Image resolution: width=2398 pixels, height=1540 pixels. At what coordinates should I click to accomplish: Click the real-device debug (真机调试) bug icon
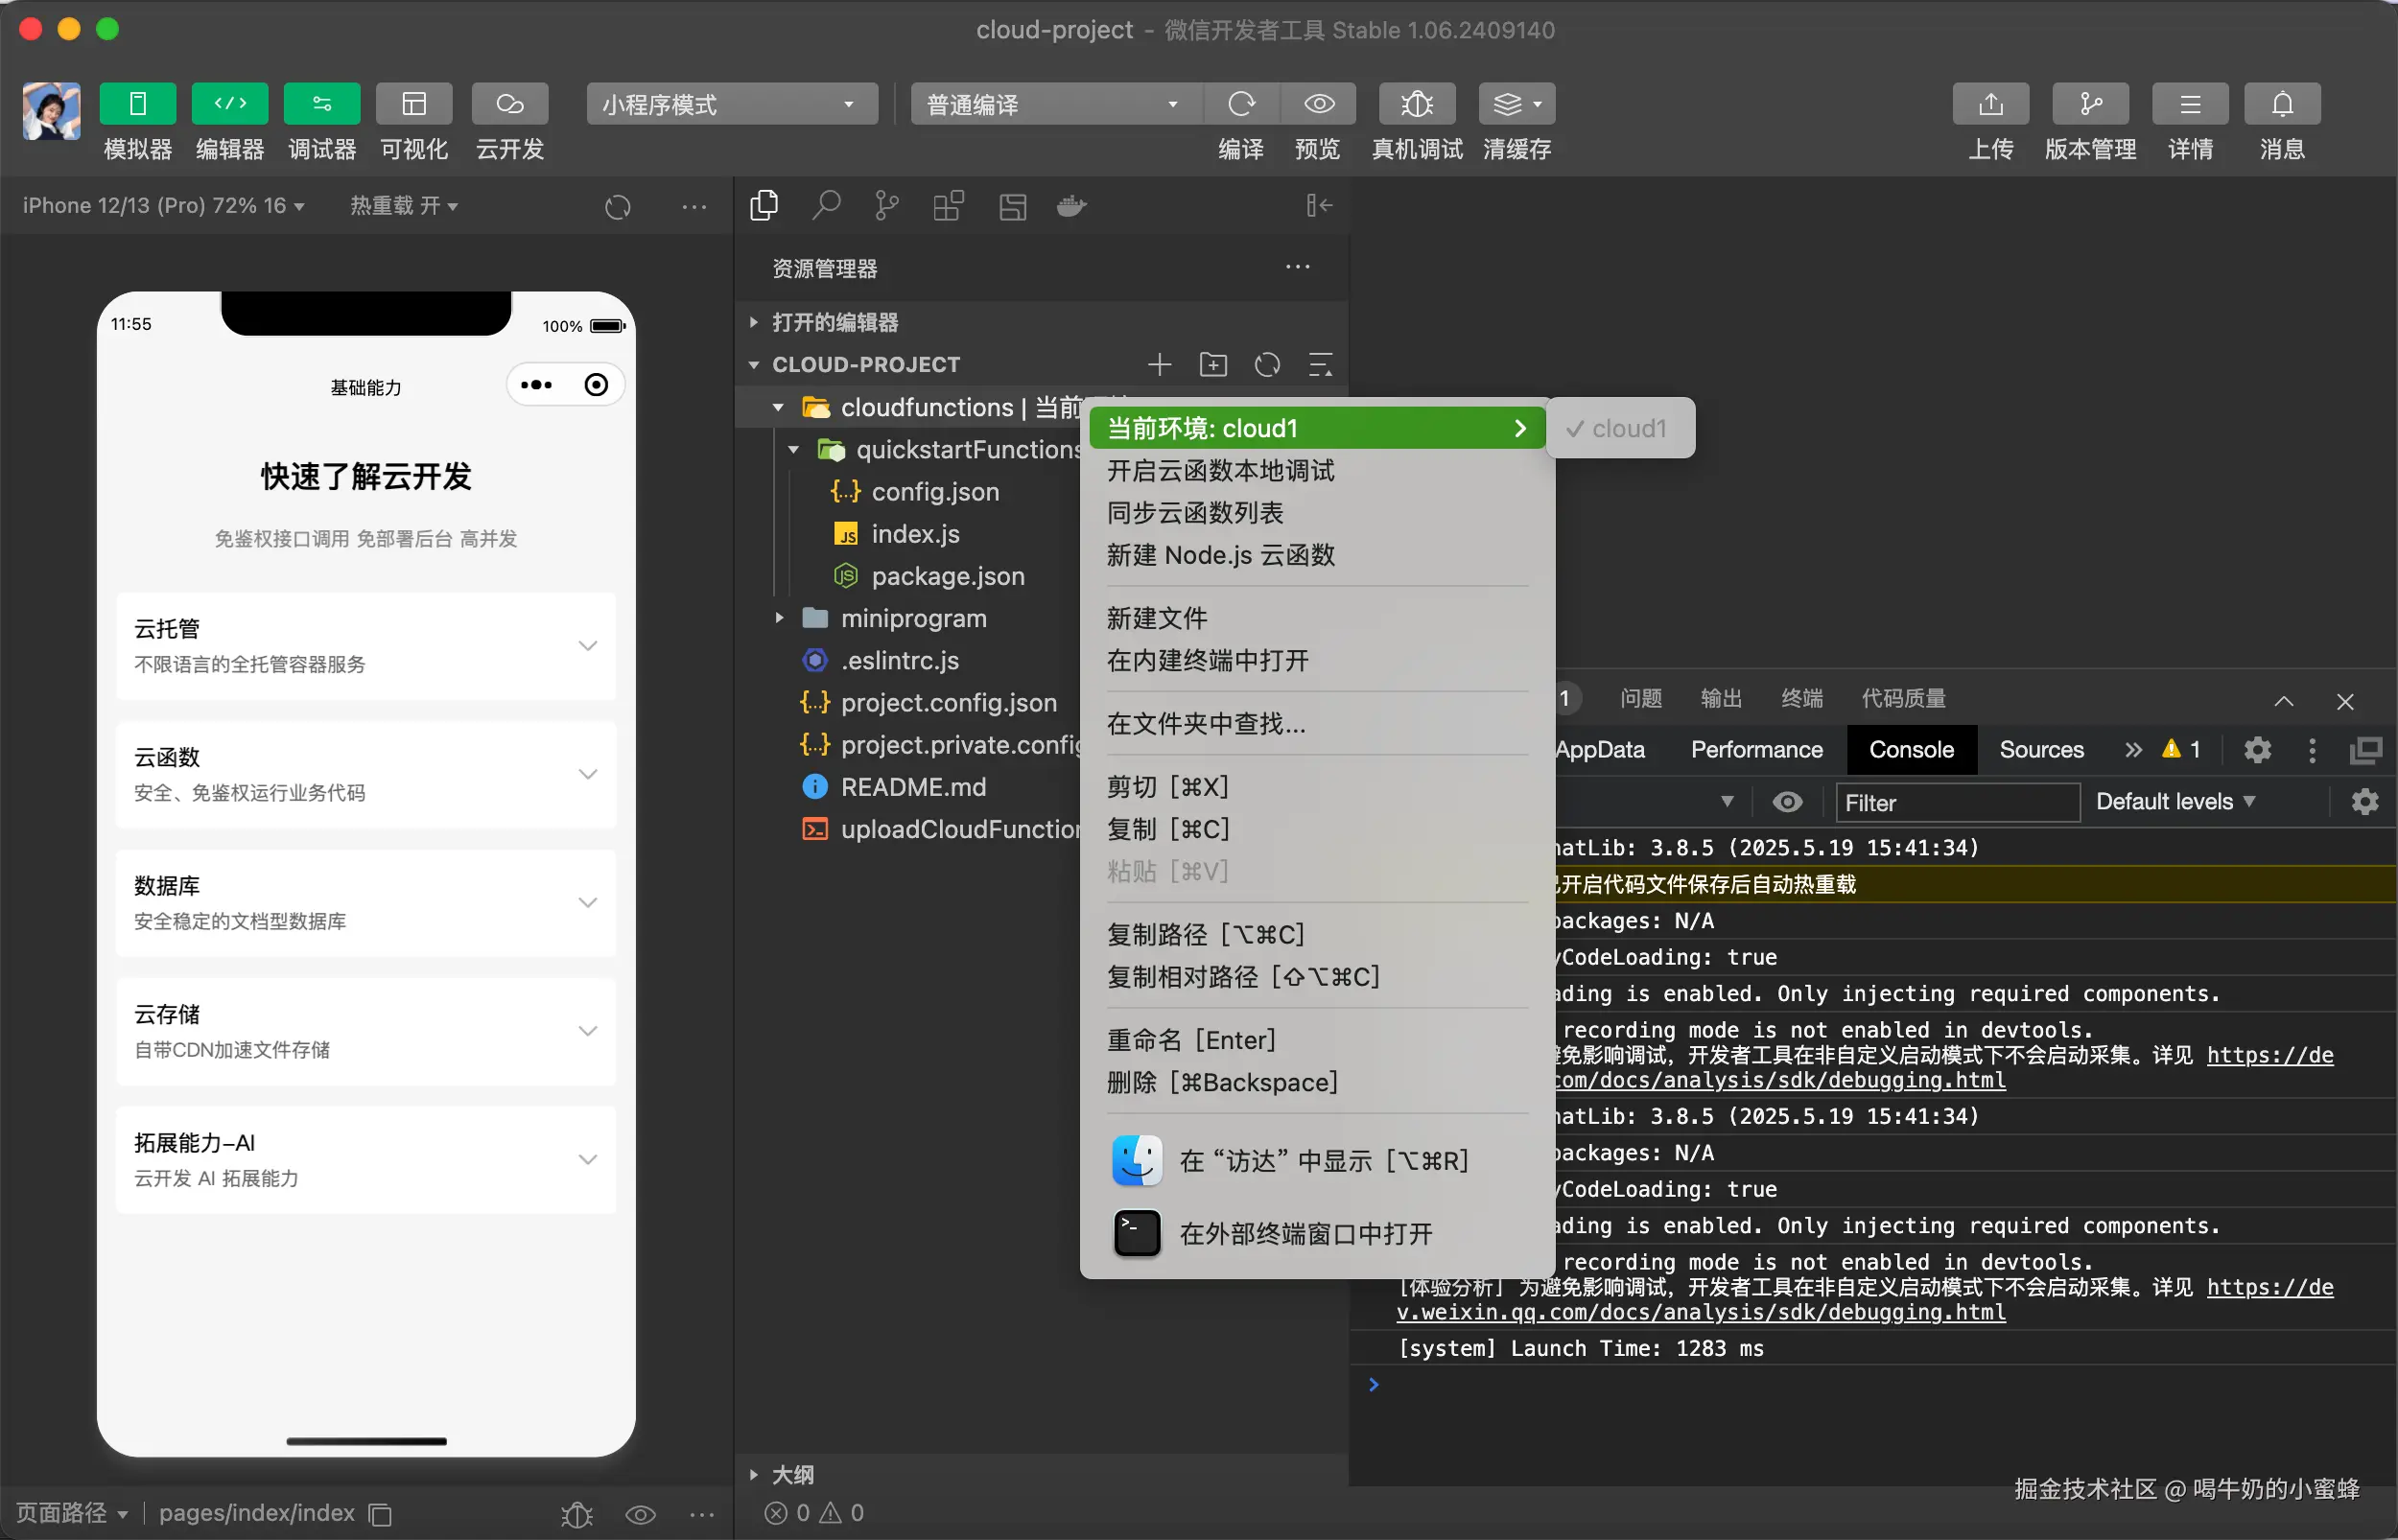click(x=1416, y=104)
